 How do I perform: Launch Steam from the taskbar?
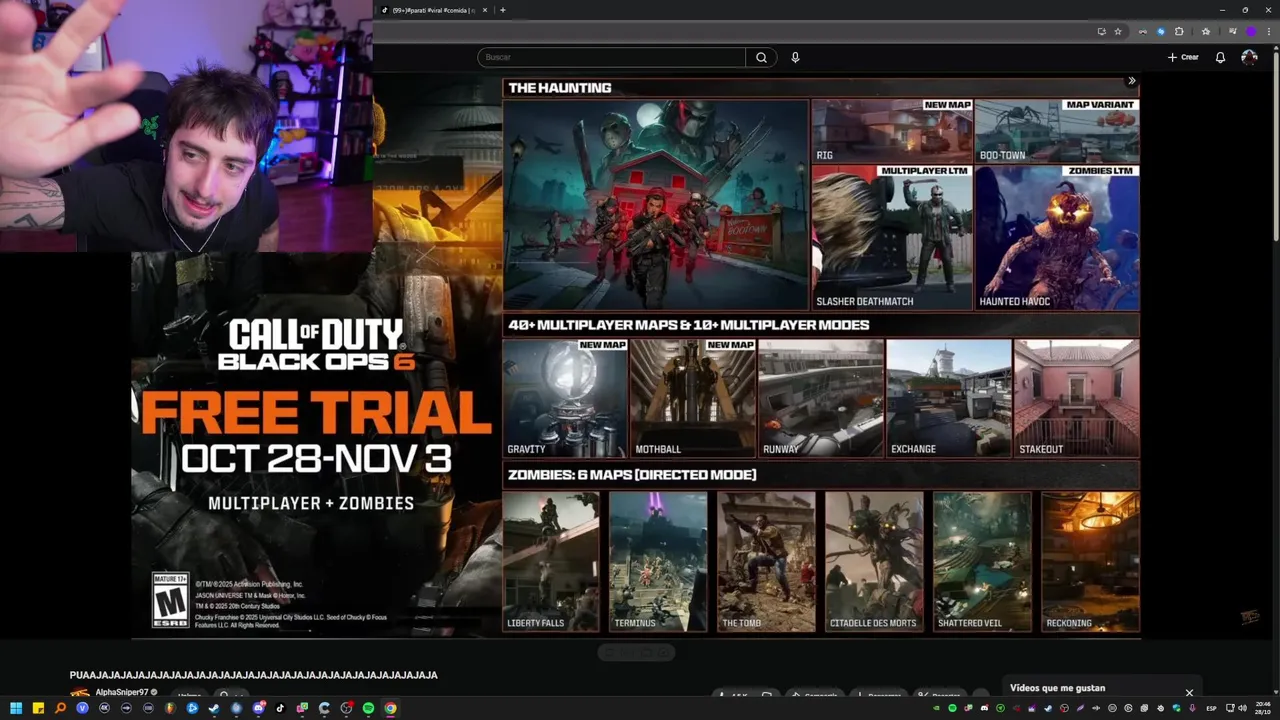[214, 708]
